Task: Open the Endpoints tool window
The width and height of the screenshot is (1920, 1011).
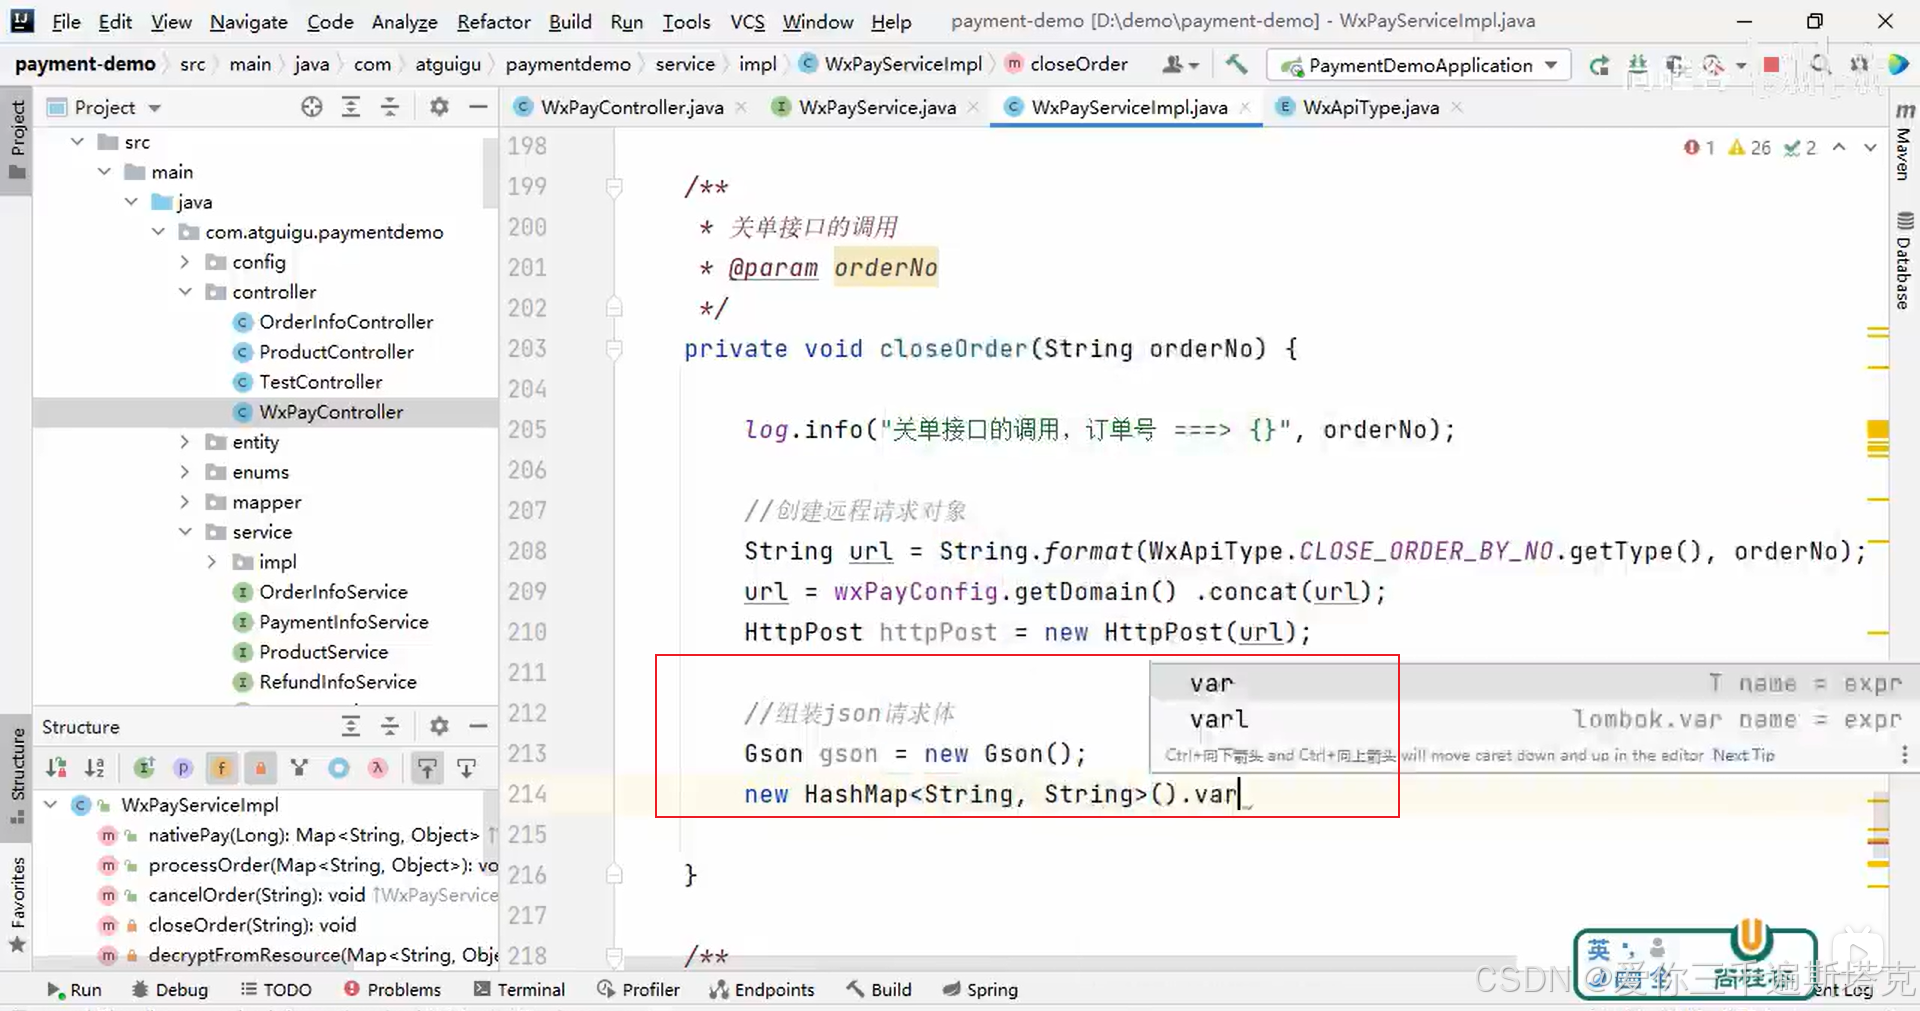Action: point(762,989)
